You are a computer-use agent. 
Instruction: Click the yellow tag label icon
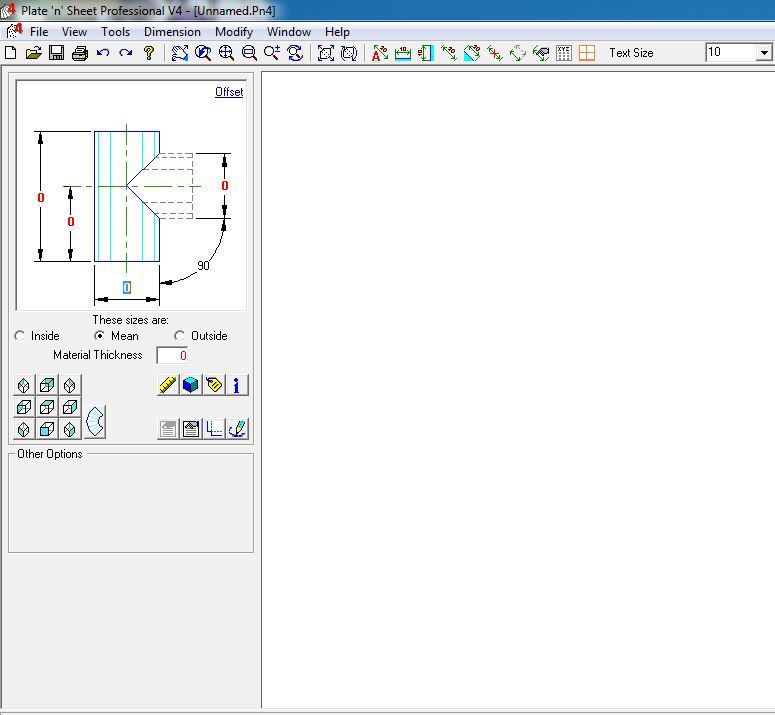[214, 385]
